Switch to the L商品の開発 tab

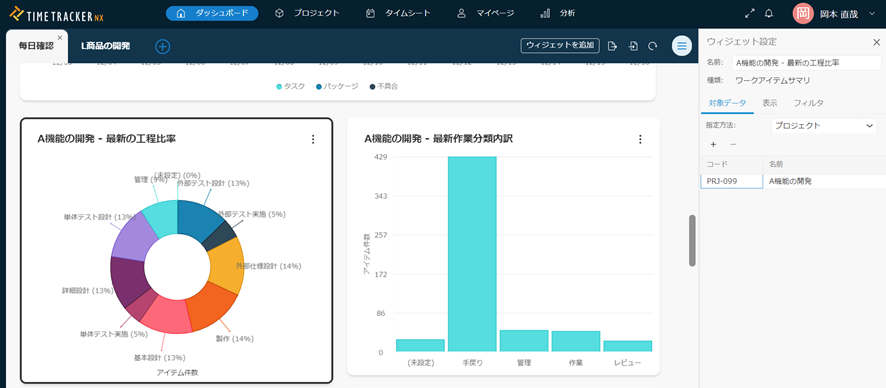(x=106, y=46)
